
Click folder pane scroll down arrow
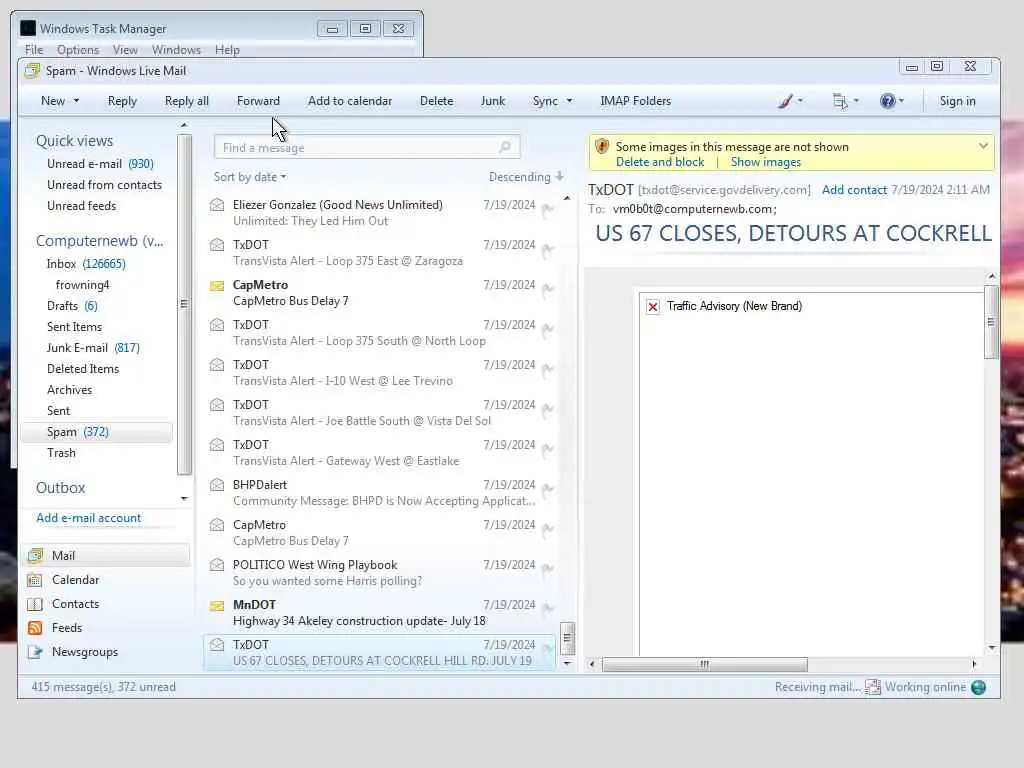(x=184, y=499)
